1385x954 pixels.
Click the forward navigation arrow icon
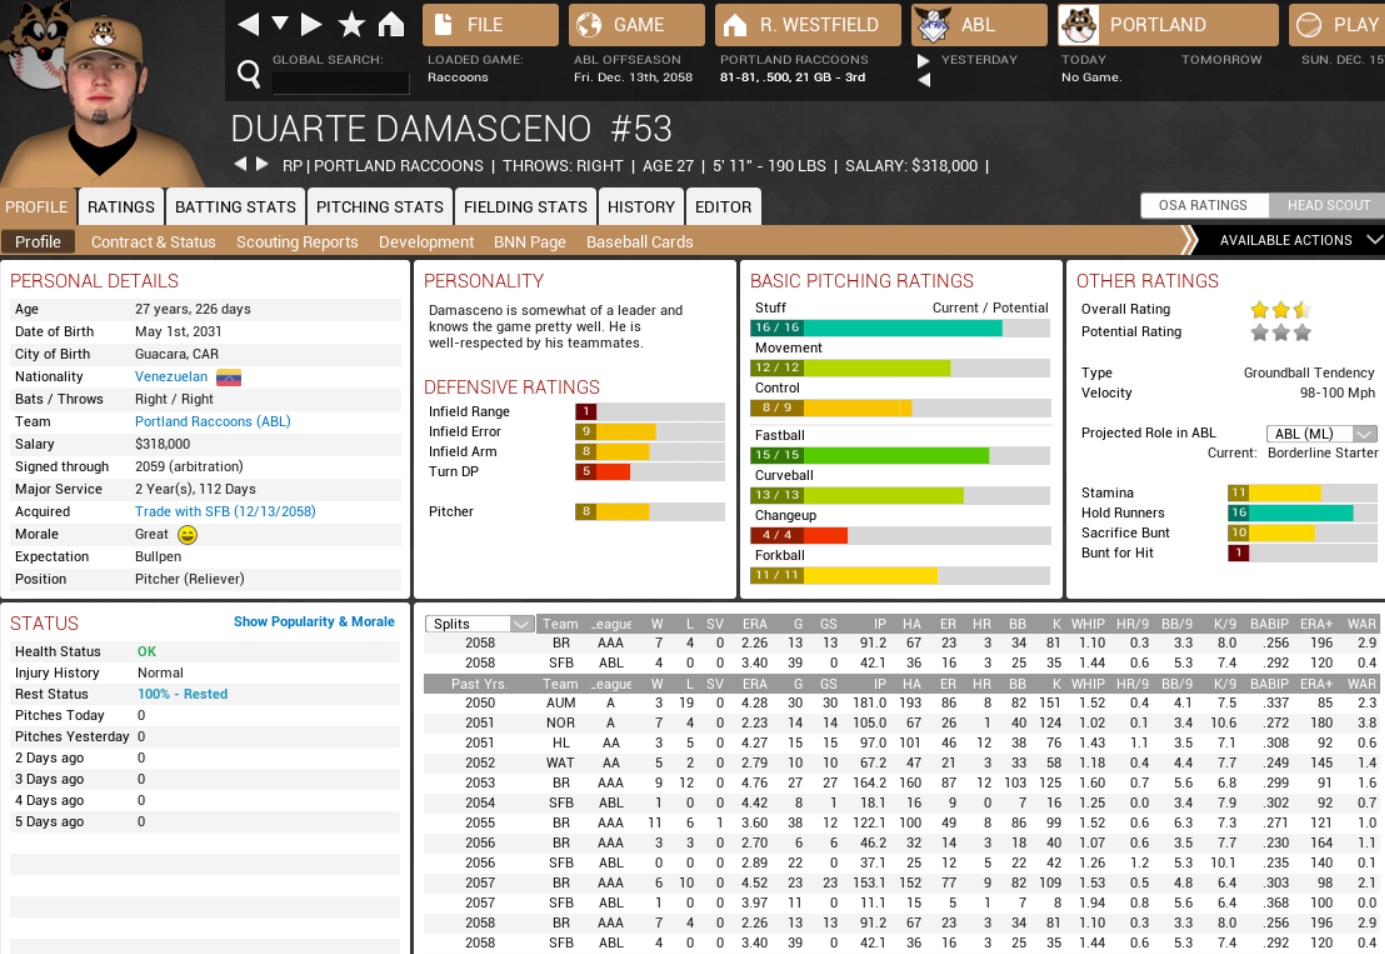[312, 24]
